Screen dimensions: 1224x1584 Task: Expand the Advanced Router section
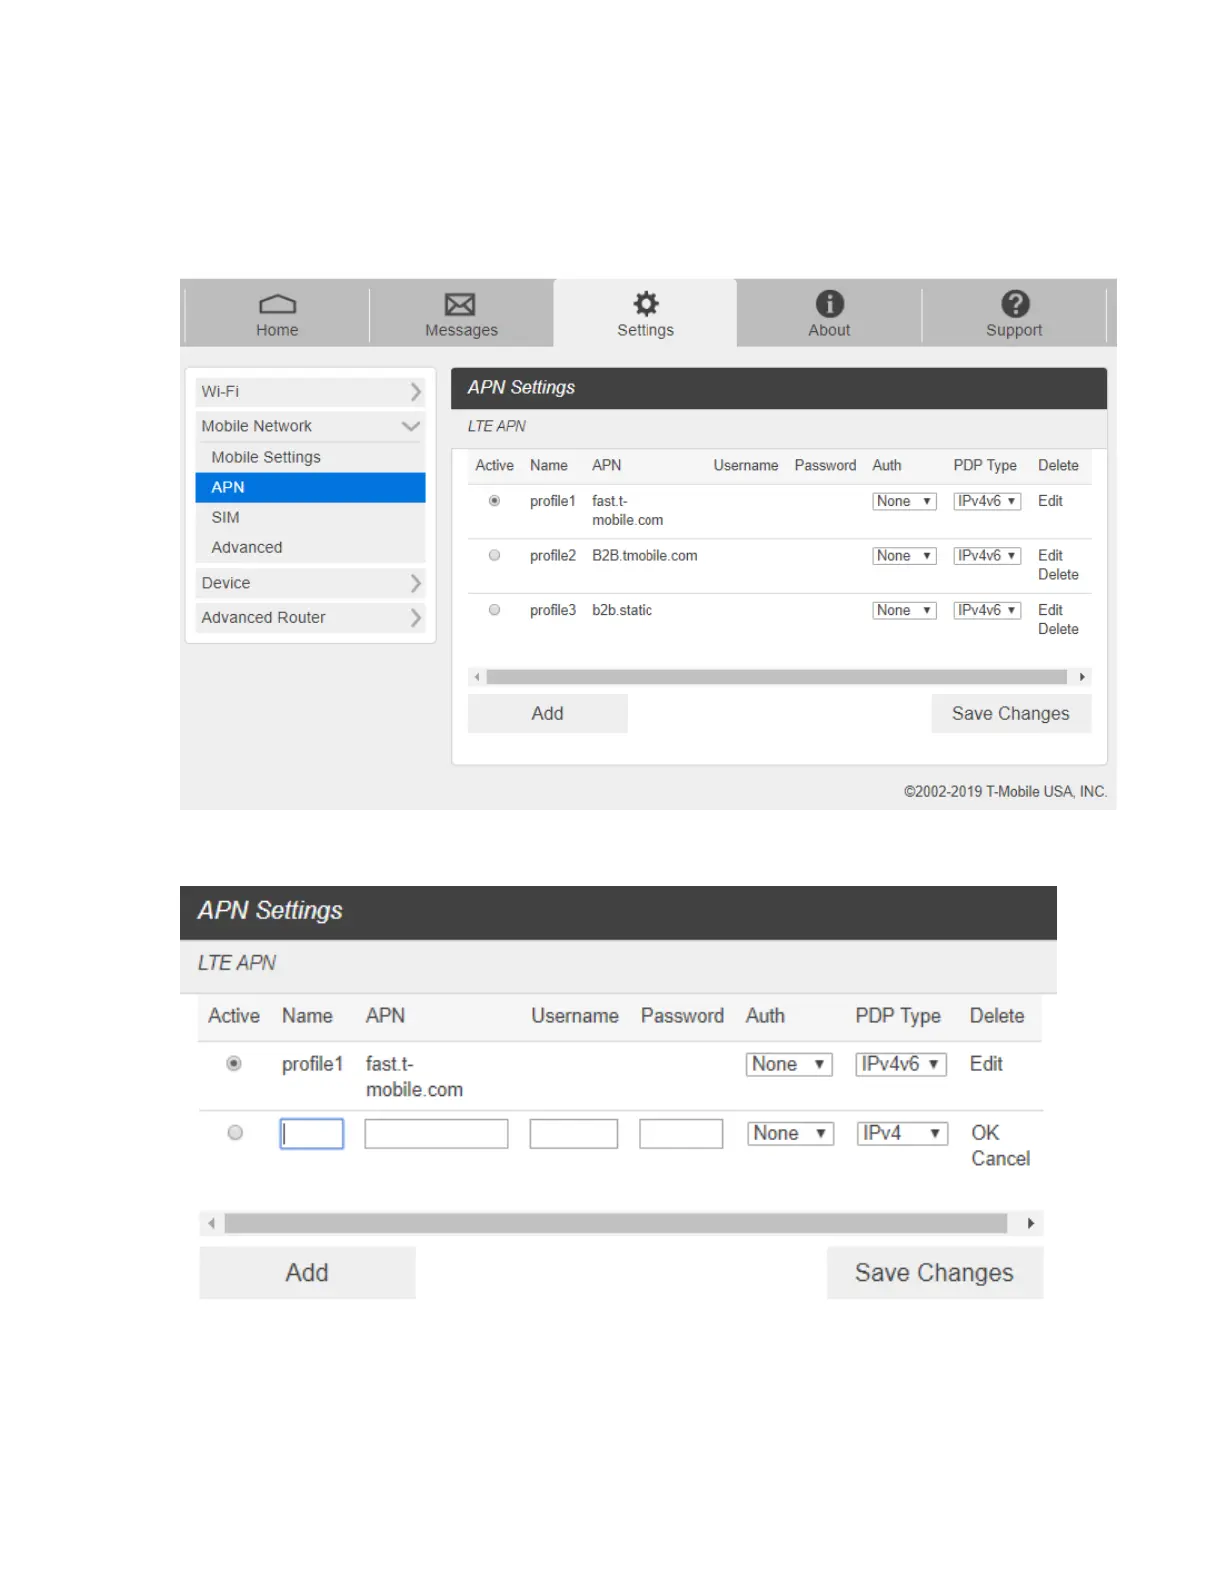310,618
